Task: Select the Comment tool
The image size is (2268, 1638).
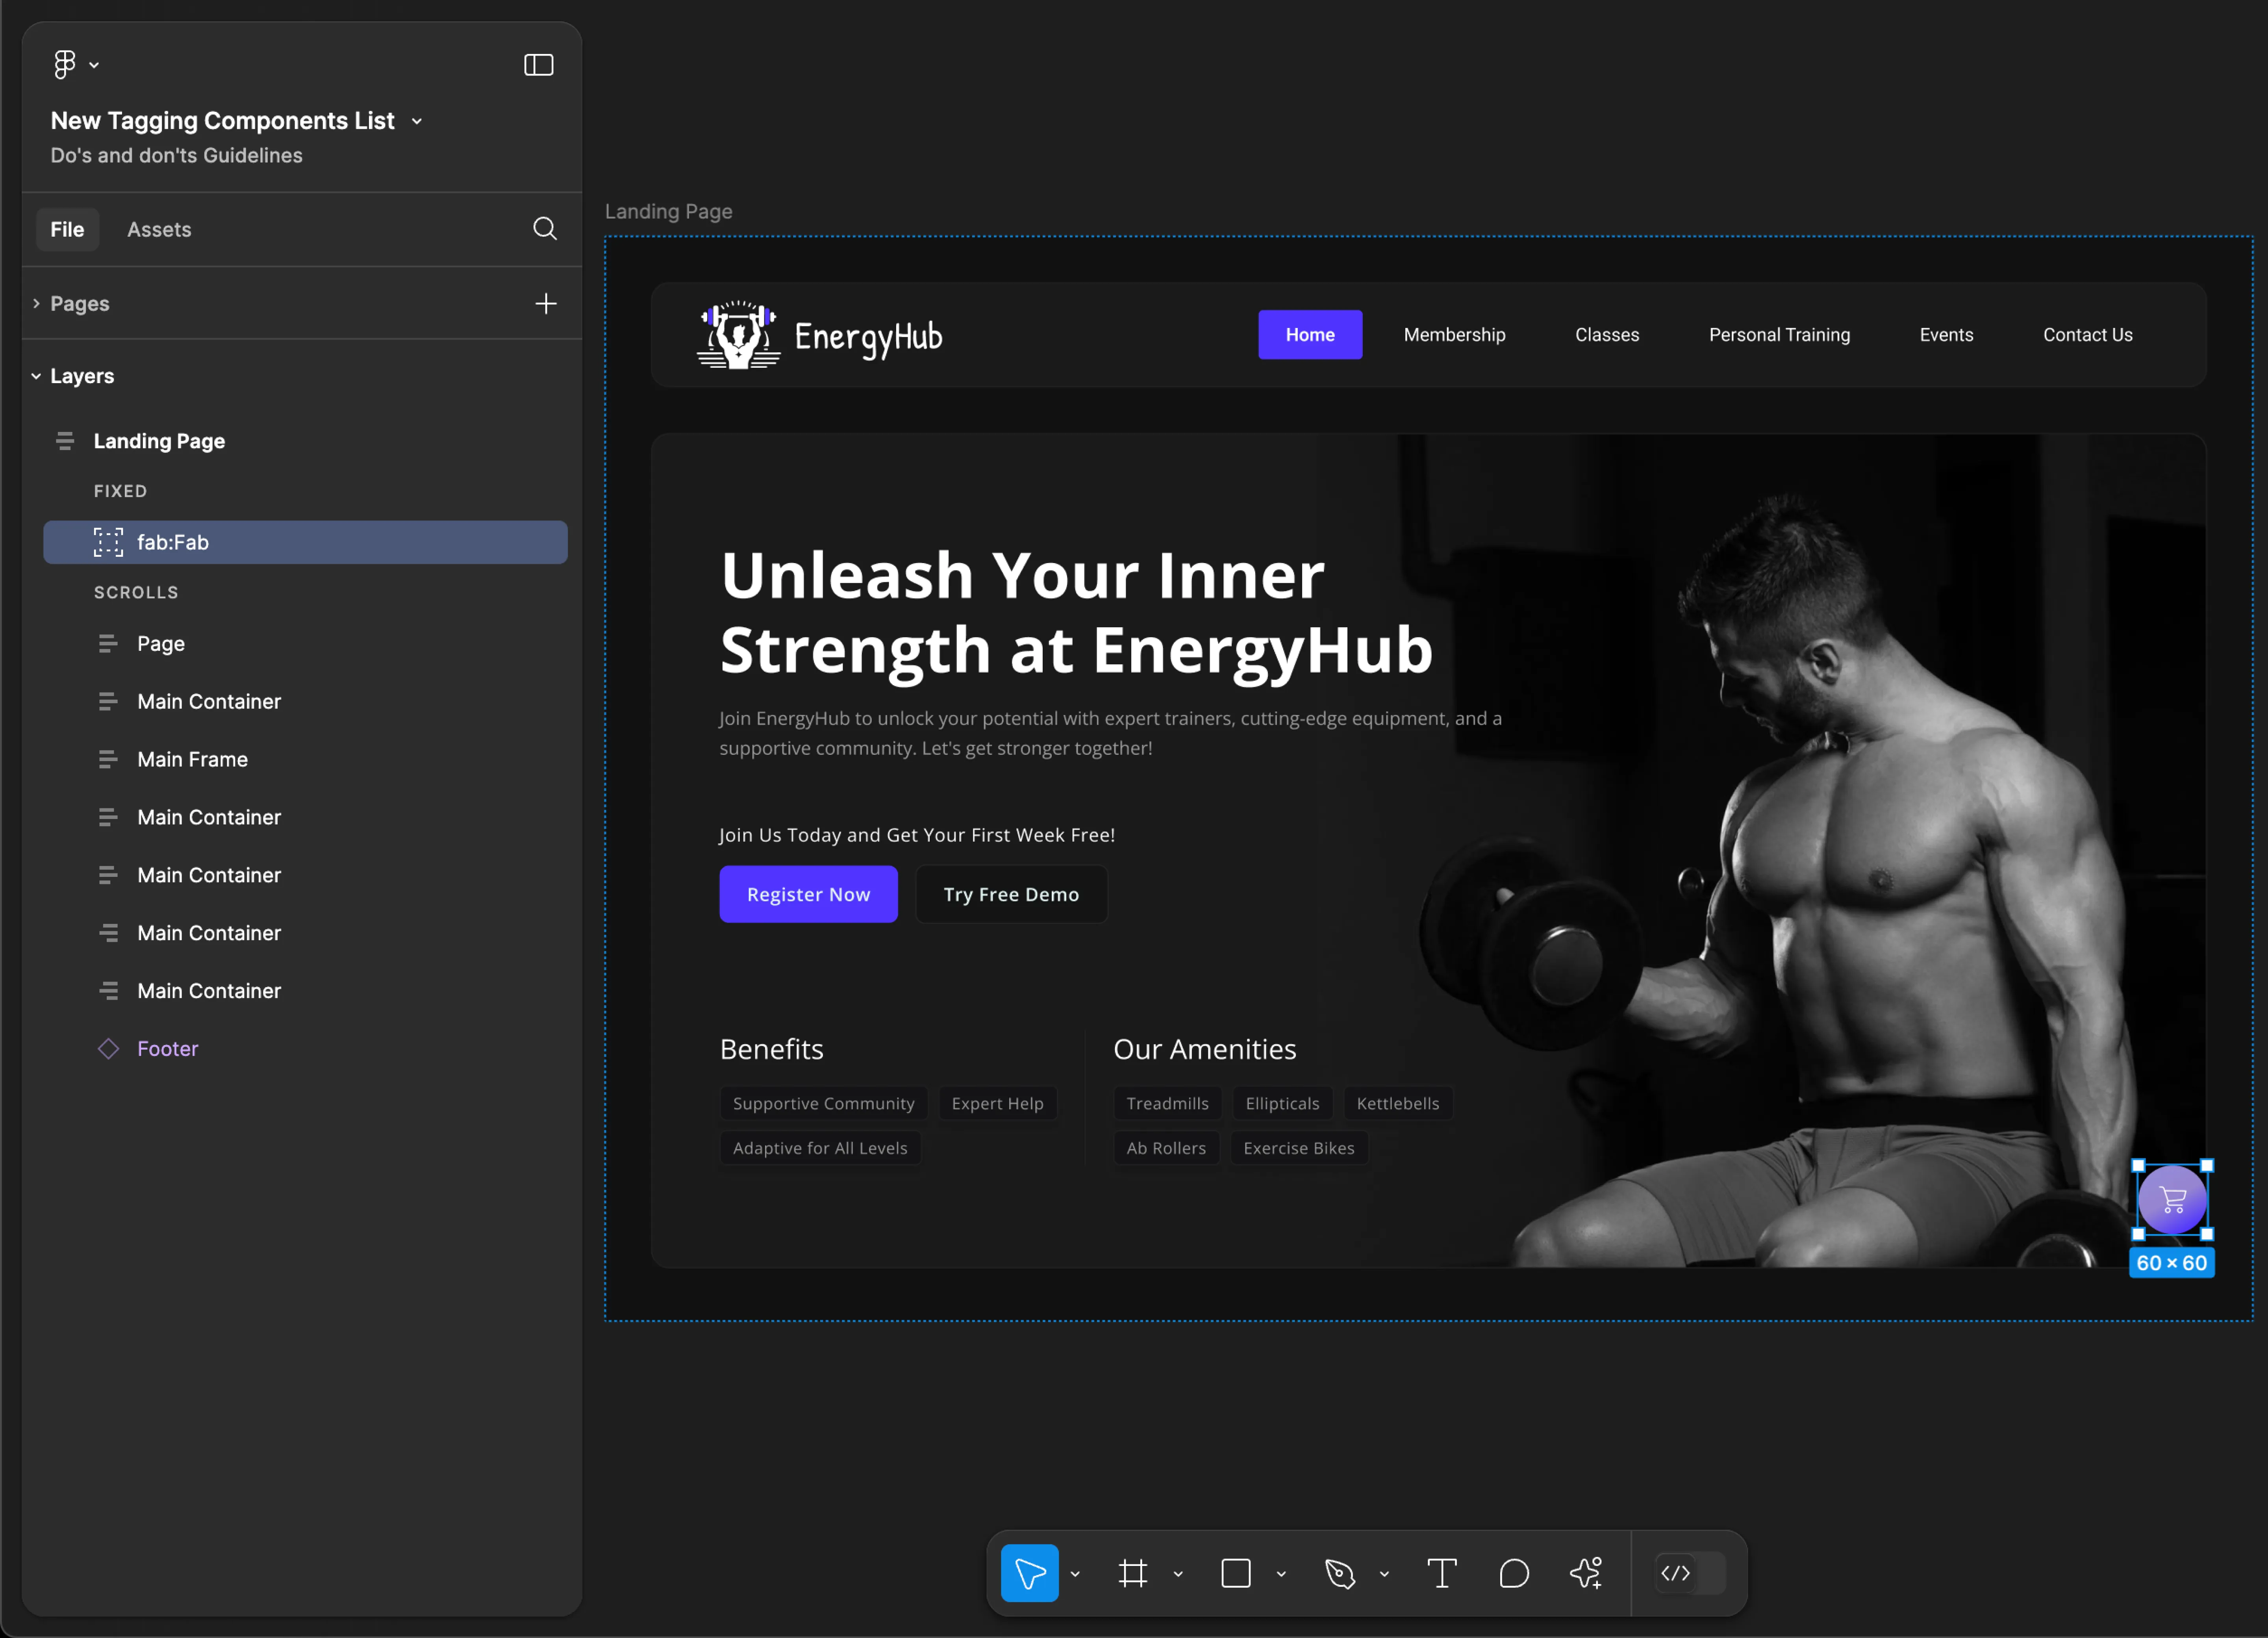Action: (1514, 1574)
